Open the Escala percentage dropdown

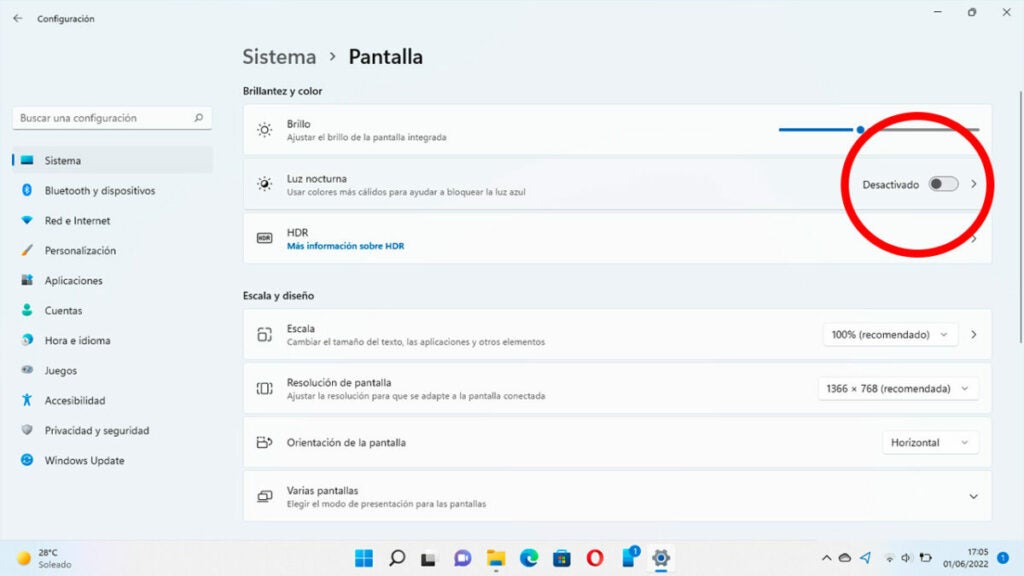pyautogui.click(x=890, y=335)
